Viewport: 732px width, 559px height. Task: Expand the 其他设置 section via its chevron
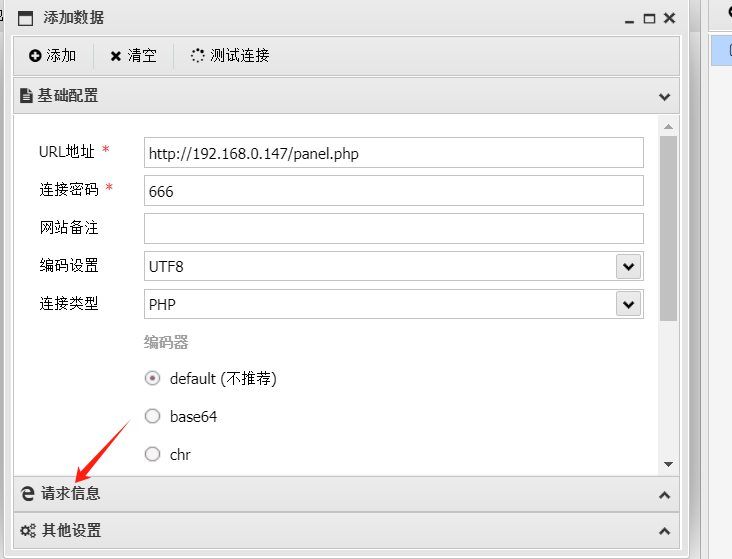[x=664, y=531]
